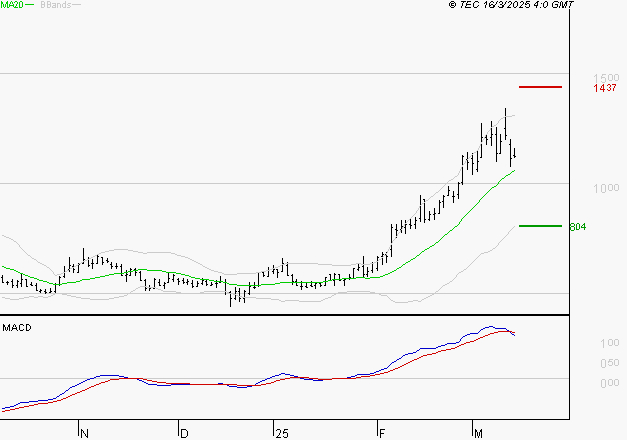Click the MACD 100 axis label
This screenshot has width=627, height=440.
[x=610, y=343]
